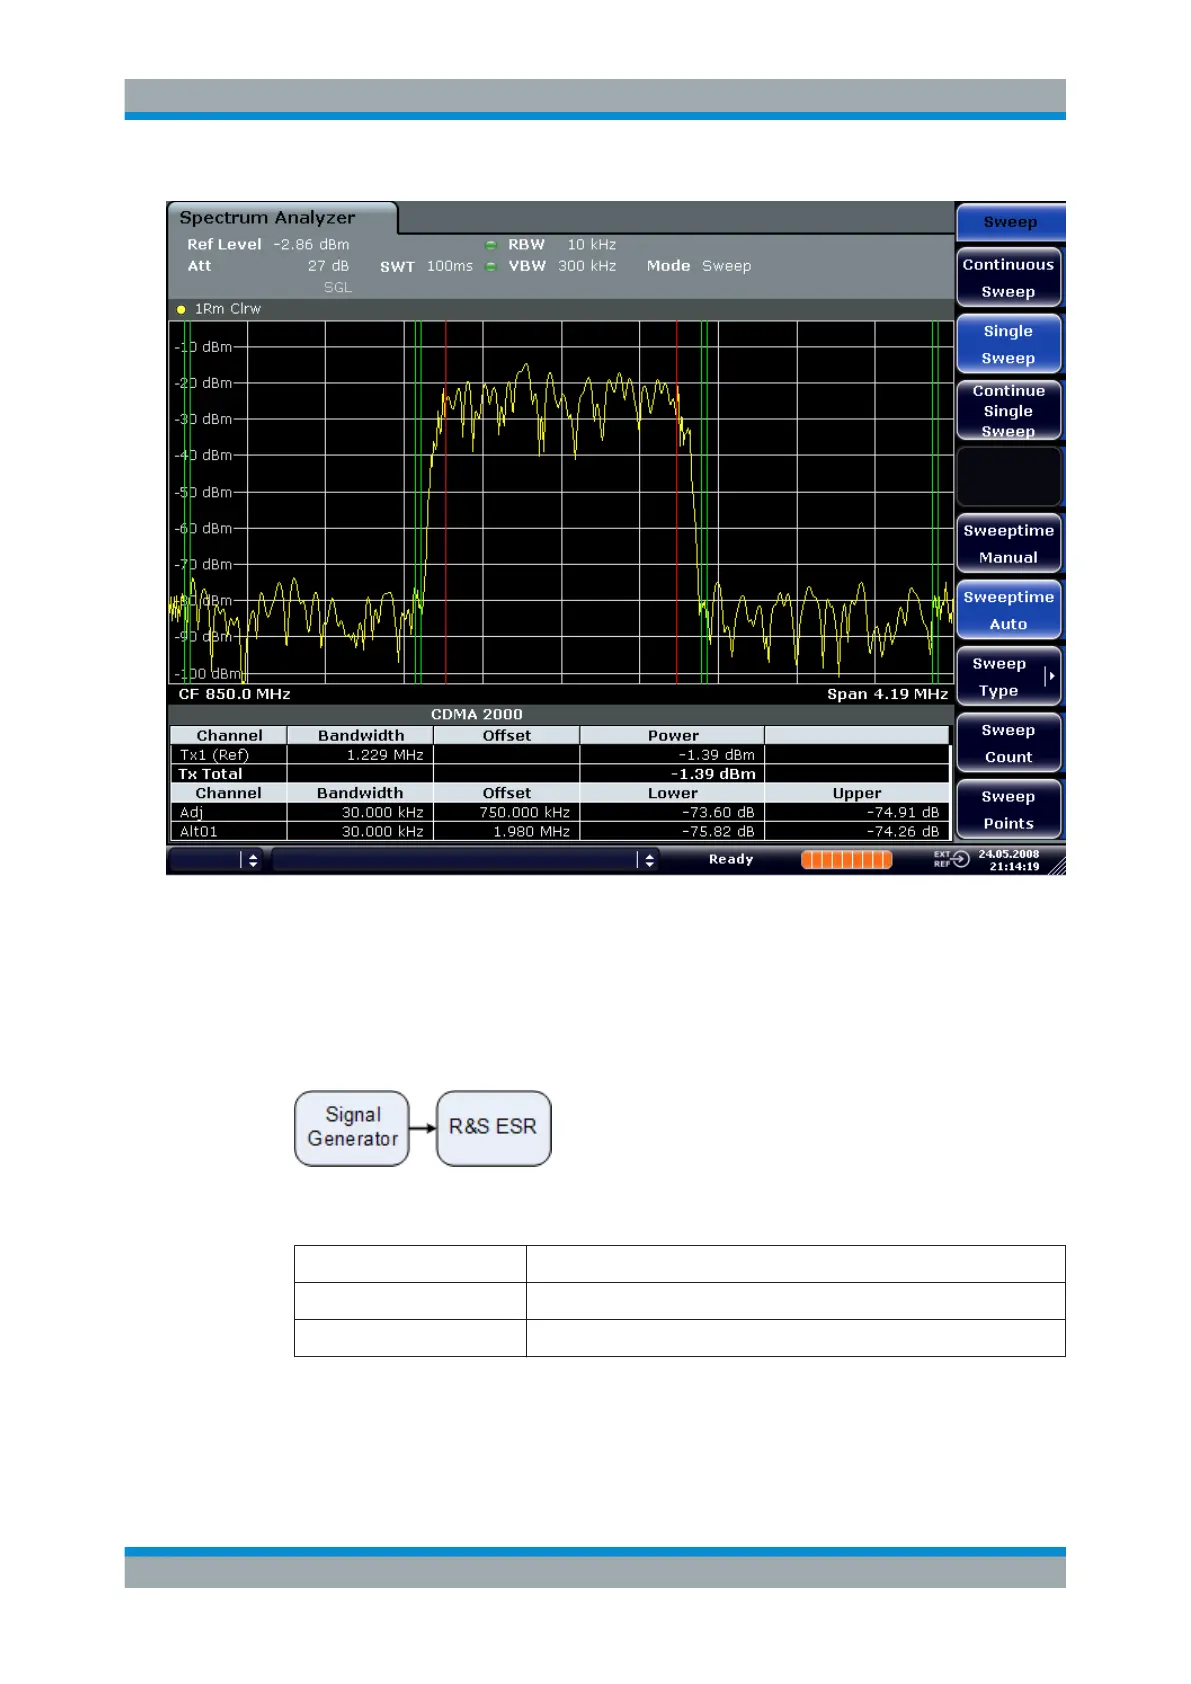Click the yellow 1Rm Clrw trace indicator
1191x1684 pixels.
click(181, 309)
